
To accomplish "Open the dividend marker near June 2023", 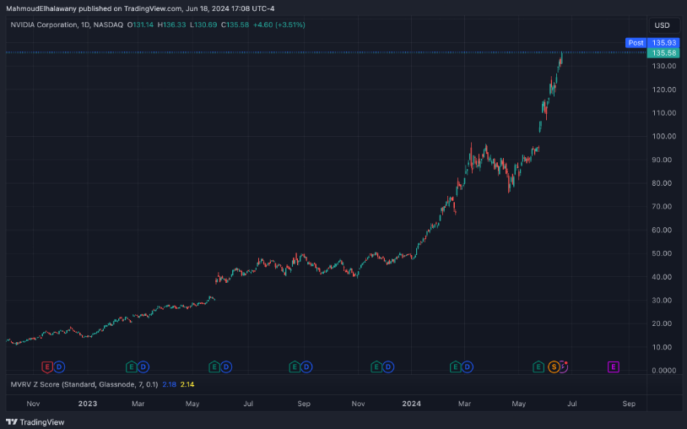I will (226, 367).
